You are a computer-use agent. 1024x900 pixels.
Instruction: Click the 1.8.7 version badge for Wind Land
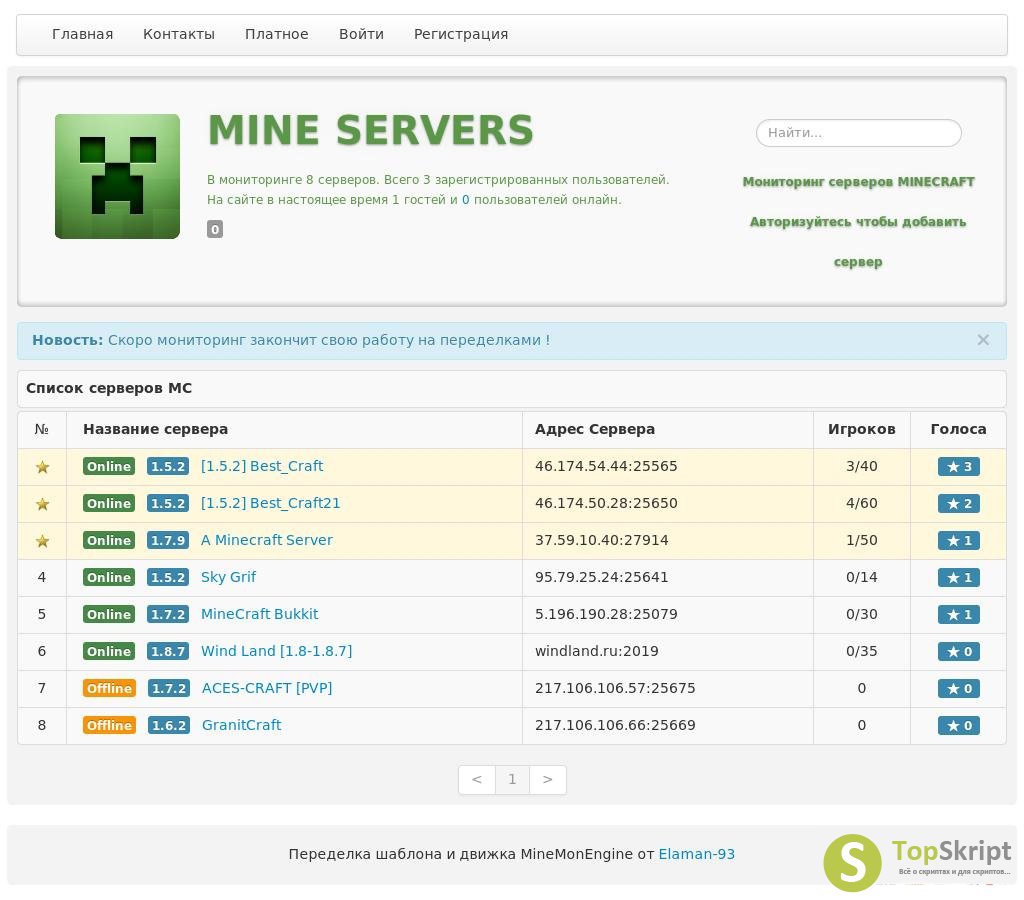(x=168, y=651)
